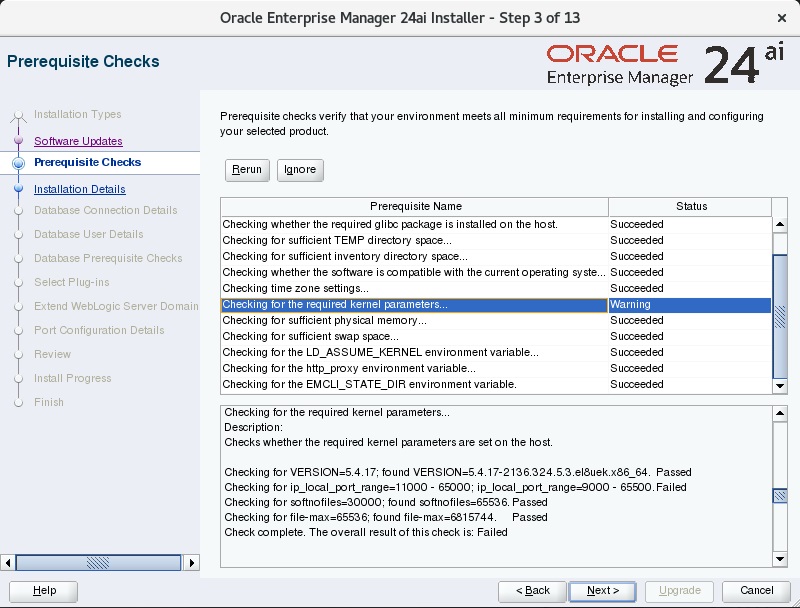Click the prerequisite table vertical scrollbar thumb

click(x=780, y=316)
